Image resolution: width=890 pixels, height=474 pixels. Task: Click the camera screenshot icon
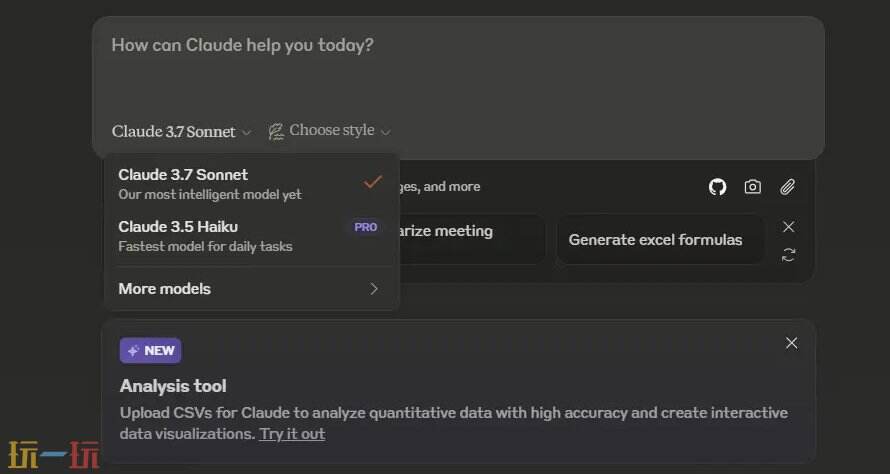[x=752, y=187]
